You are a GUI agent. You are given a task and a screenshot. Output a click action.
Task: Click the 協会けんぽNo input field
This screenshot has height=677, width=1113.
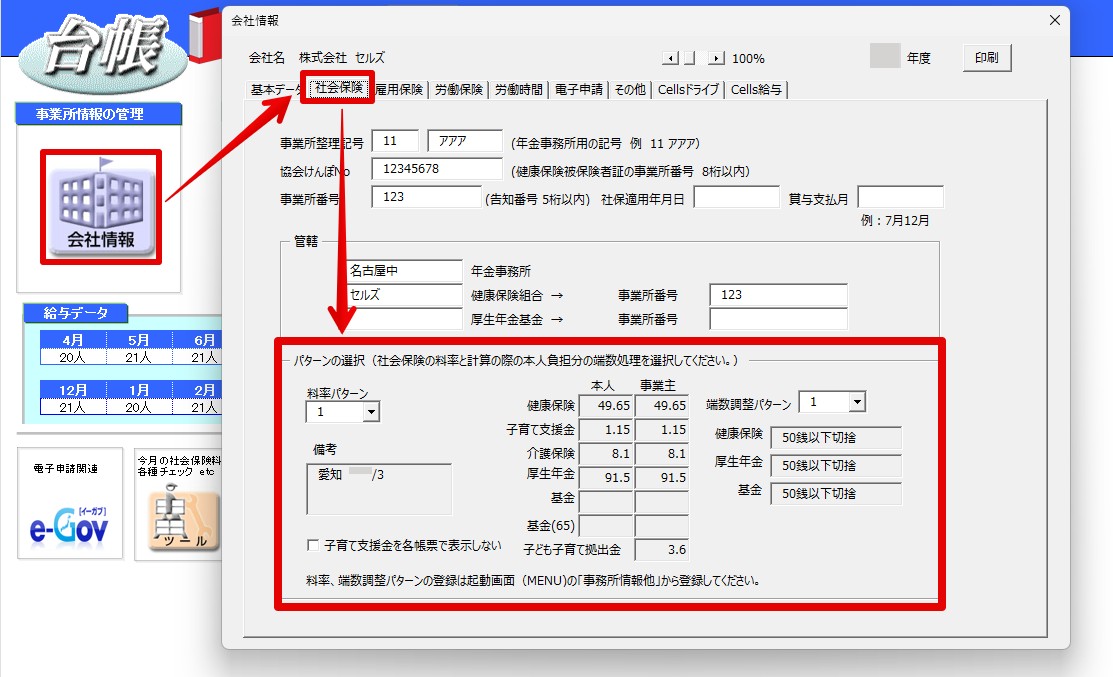(x=437, y=169)
